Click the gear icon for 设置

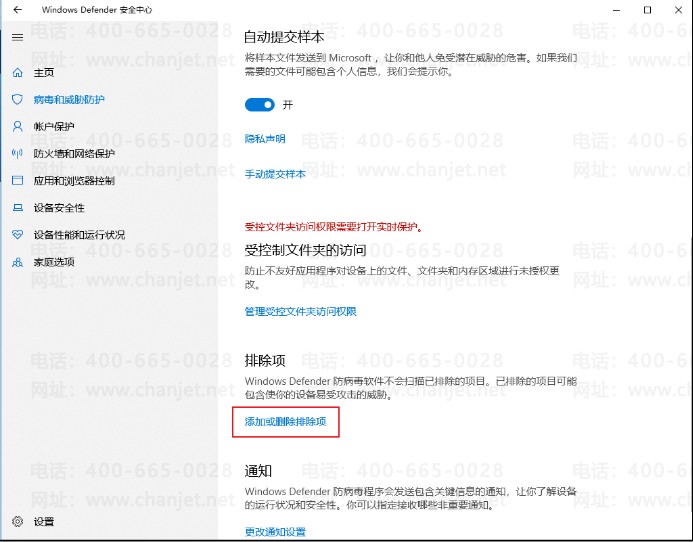(17, 521)
